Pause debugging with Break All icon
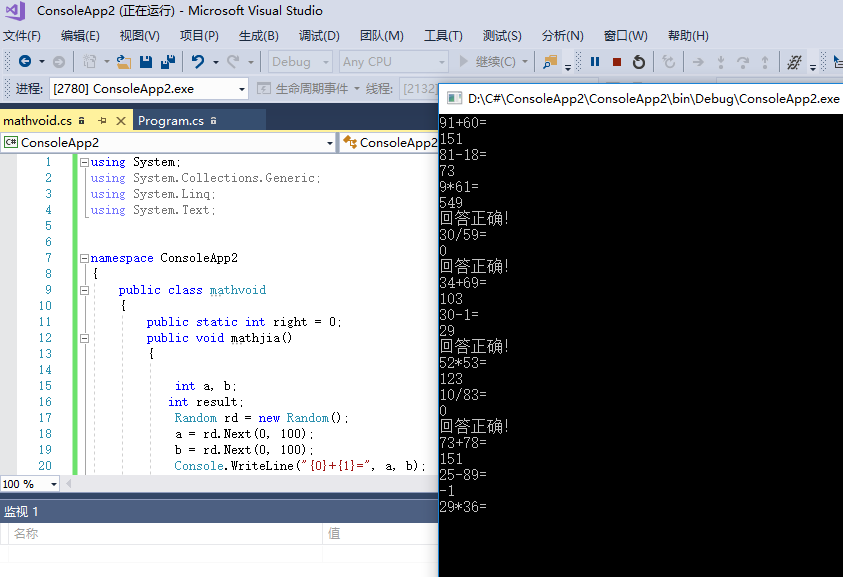Screen dimensions: 843x577 click(595, 62)
